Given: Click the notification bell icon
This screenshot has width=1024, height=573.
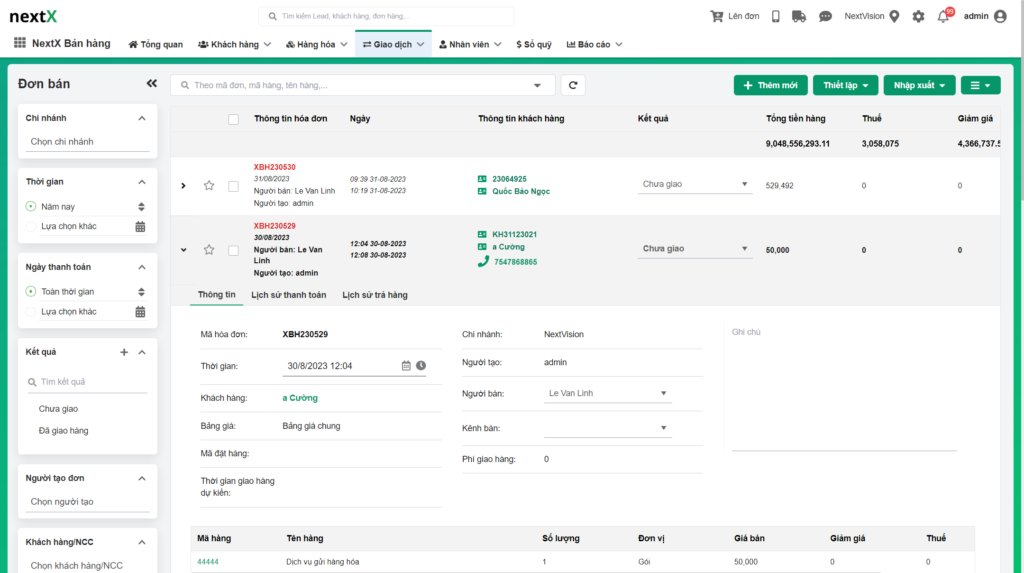Looking at the screenshot, I should pos(943,17).
